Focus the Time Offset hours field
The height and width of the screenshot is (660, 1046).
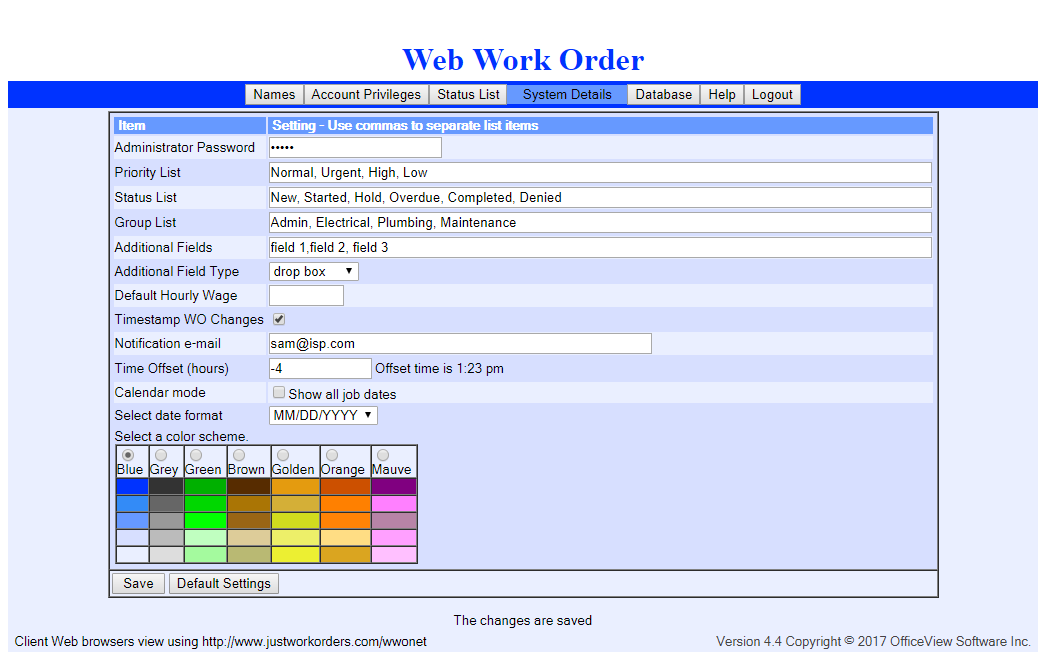point(320,368)
